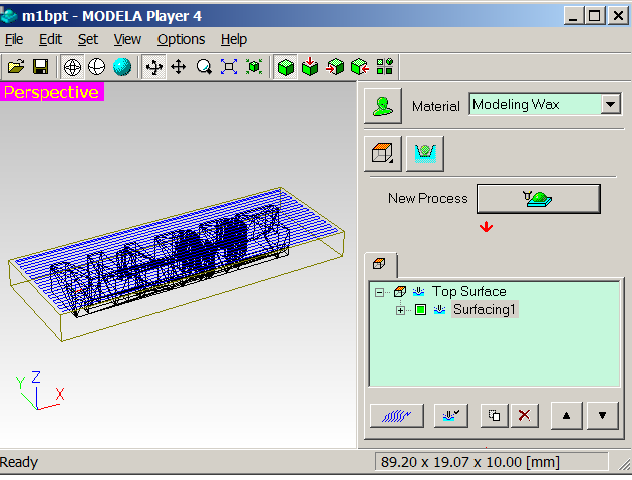Click the Ready status text
This screenshot has width=632, height=480.
click(19, 462)
